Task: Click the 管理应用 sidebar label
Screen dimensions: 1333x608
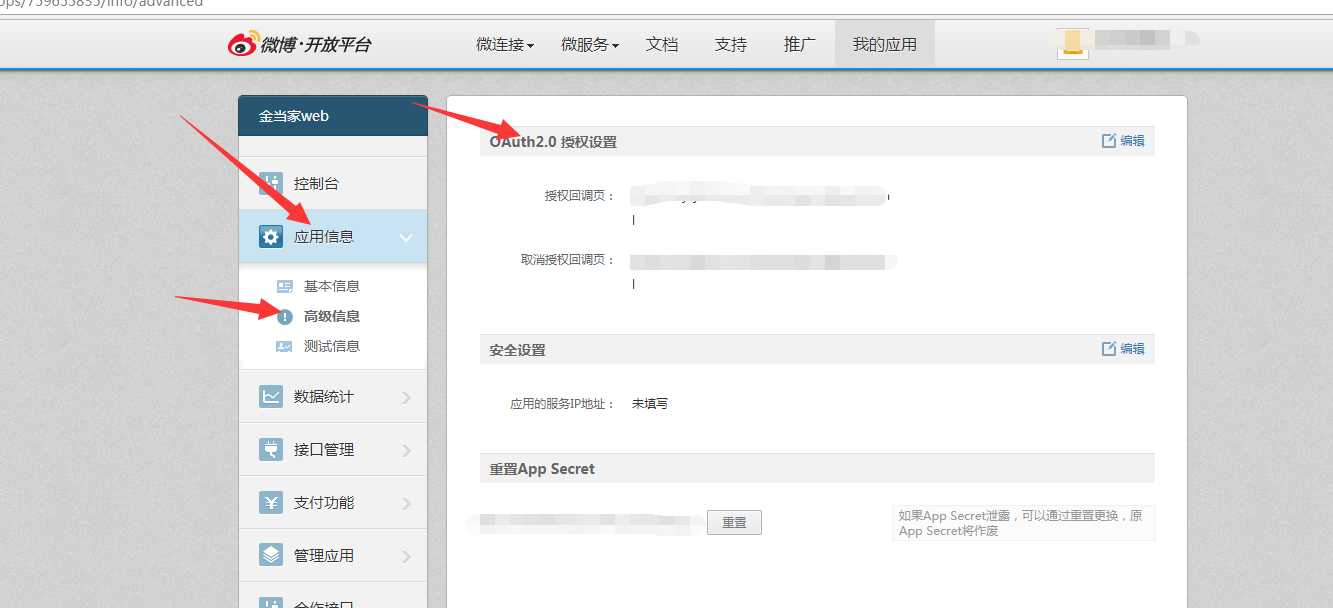Action: coord(323,555)
